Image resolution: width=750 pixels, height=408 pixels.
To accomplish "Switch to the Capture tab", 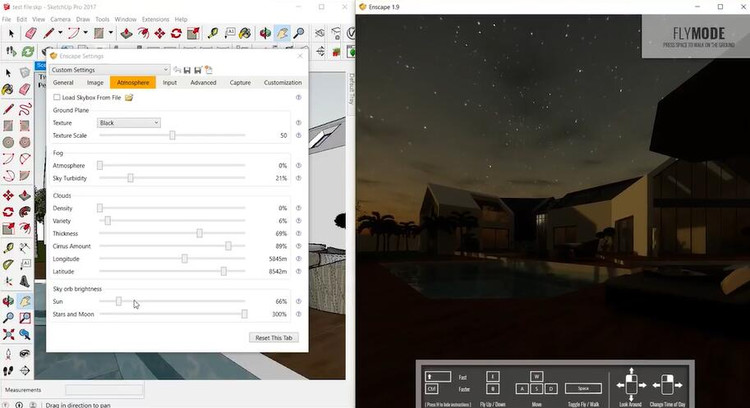I will (240, 83).
